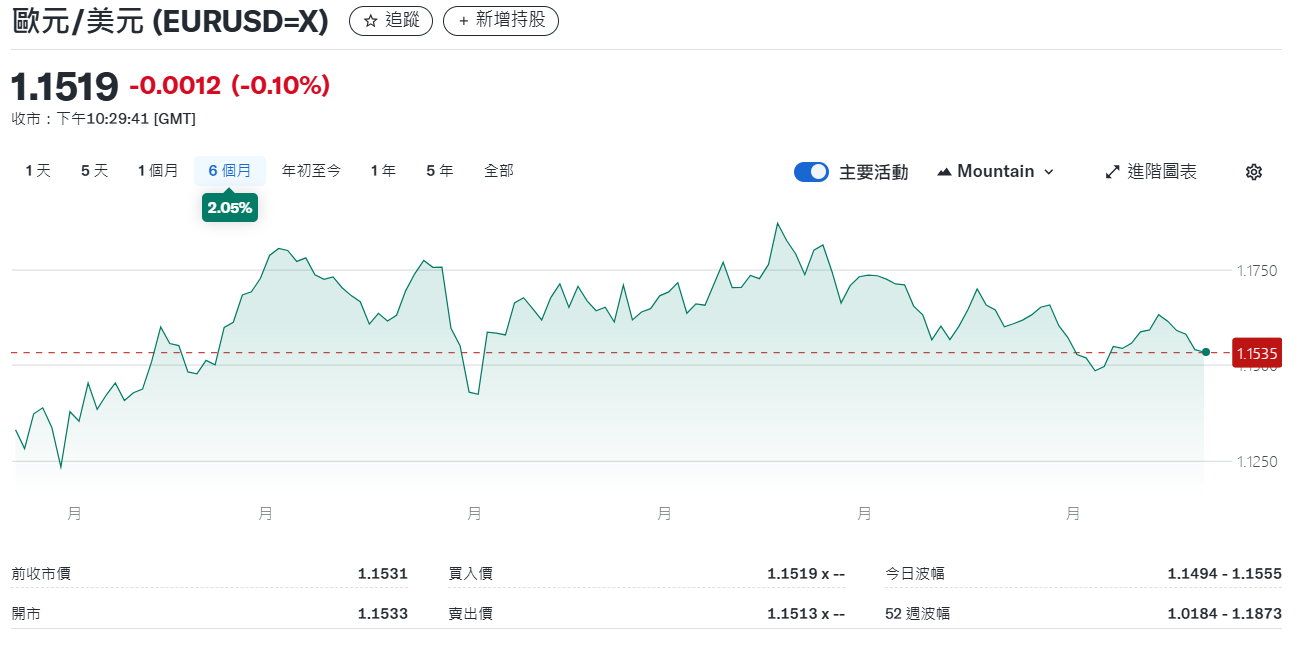This screenshot has height=659, width=1306.
Task: Click the 追蹤 follow button label
Action: [402, 21]
